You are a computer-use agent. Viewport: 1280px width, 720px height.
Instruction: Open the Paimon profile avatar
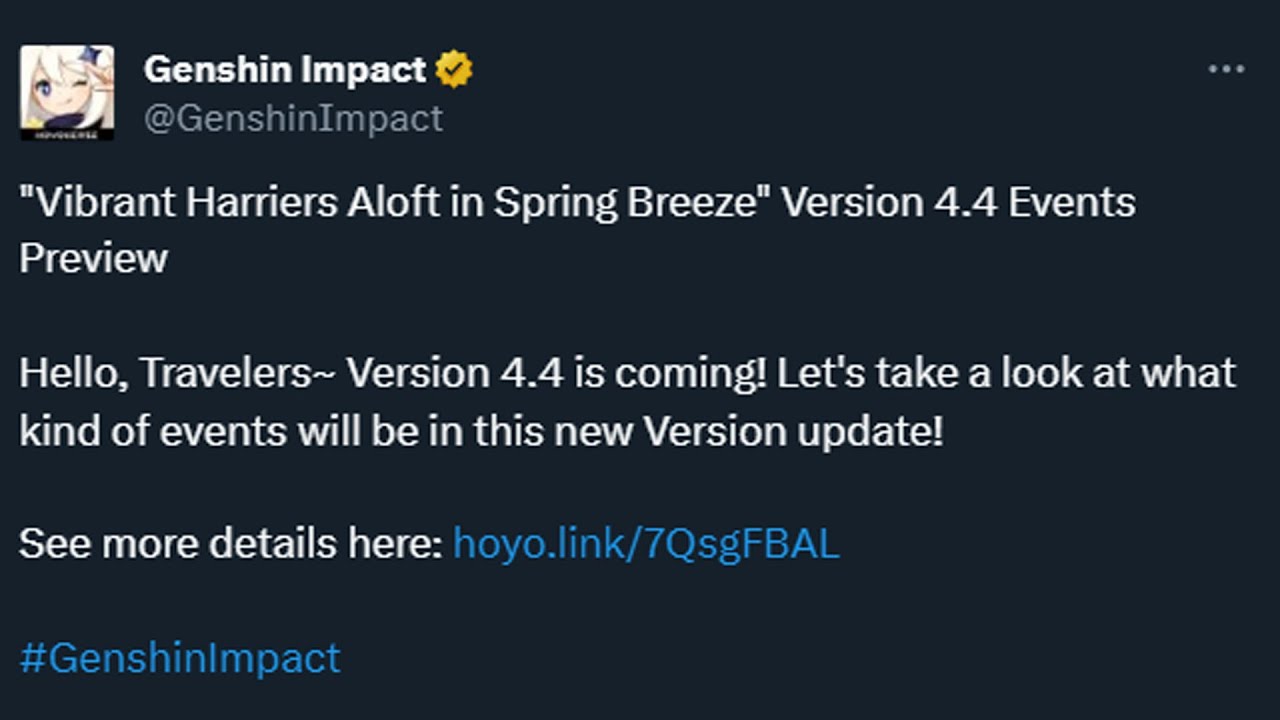(x=67, y=88)
